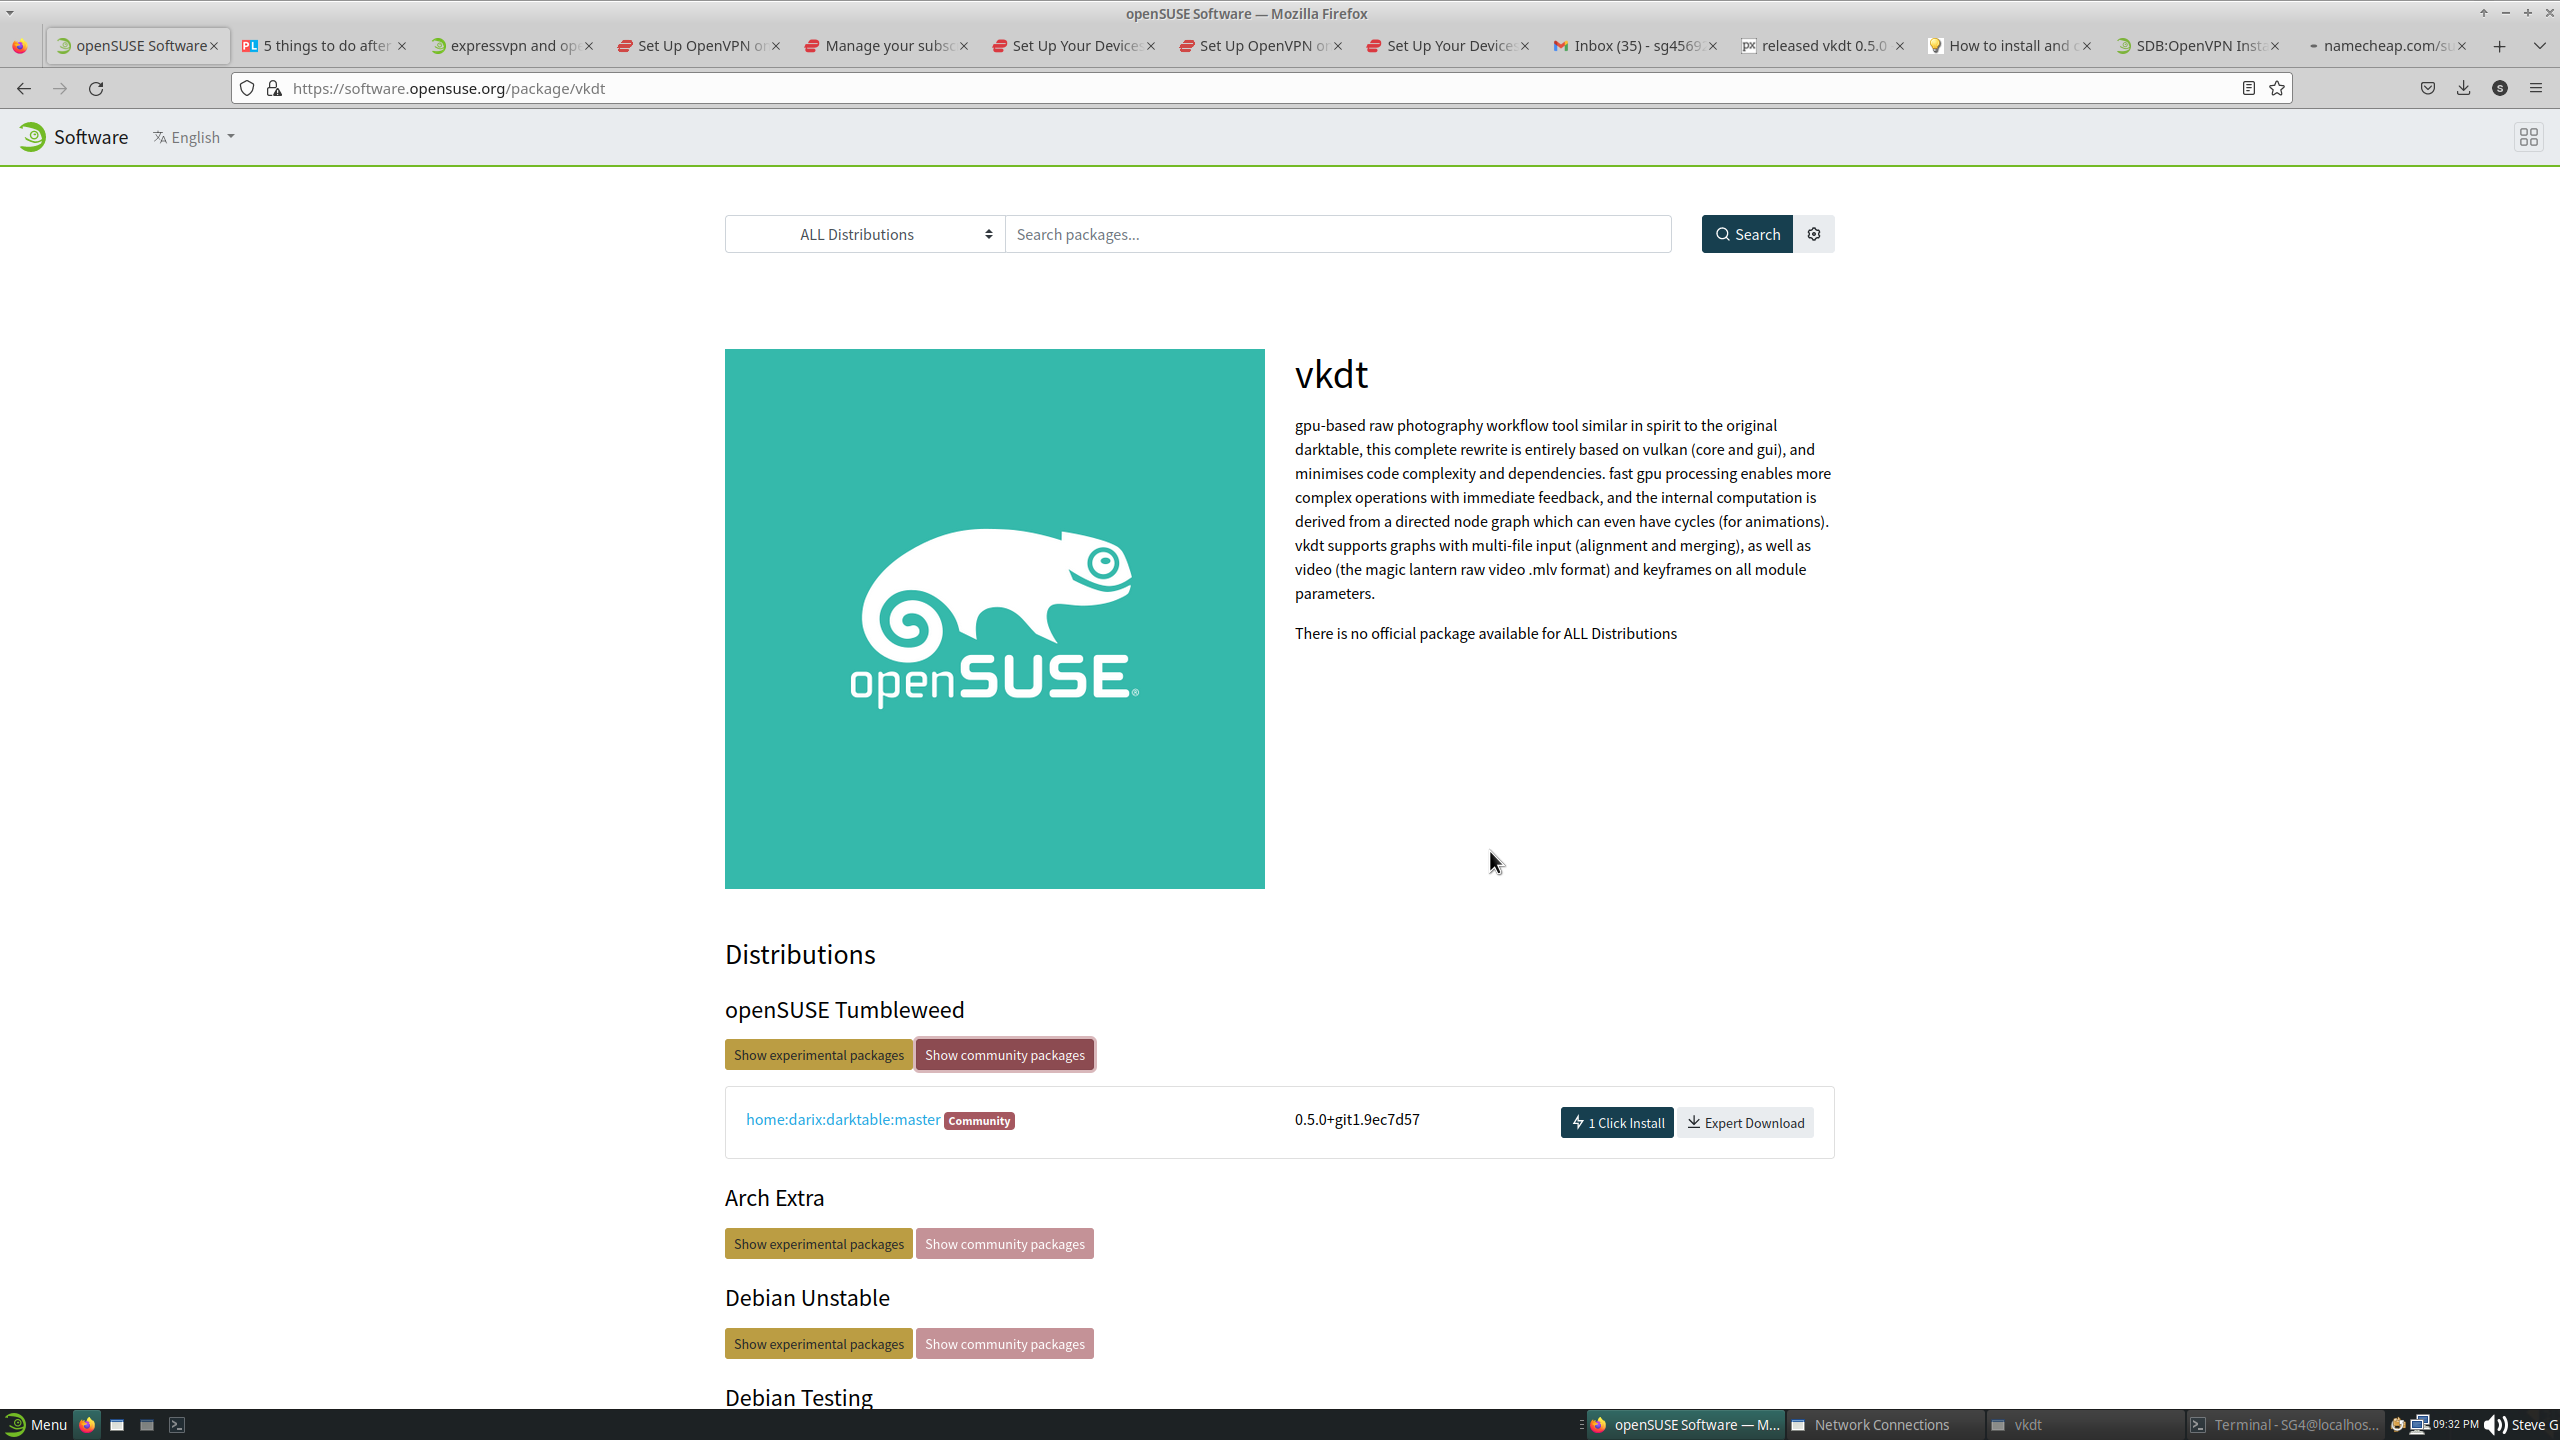Click the Community badge
The width and height of the screenshot is (2560, 1440).
980,1121
